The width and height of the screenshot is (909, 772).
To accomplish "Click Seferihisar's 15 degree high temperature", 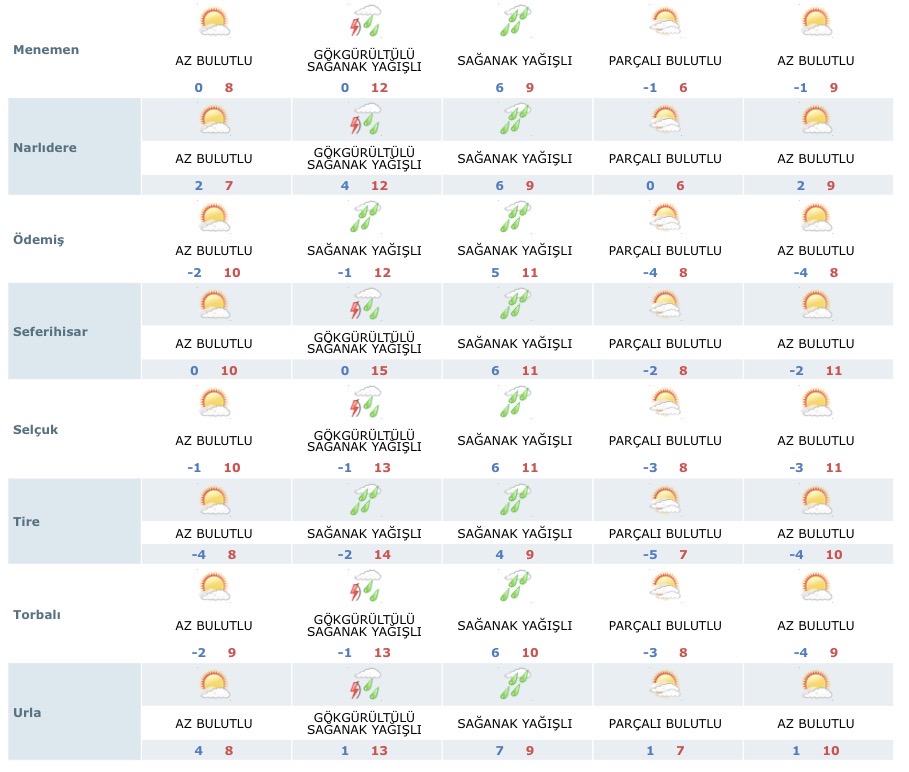I will (379, 371).
